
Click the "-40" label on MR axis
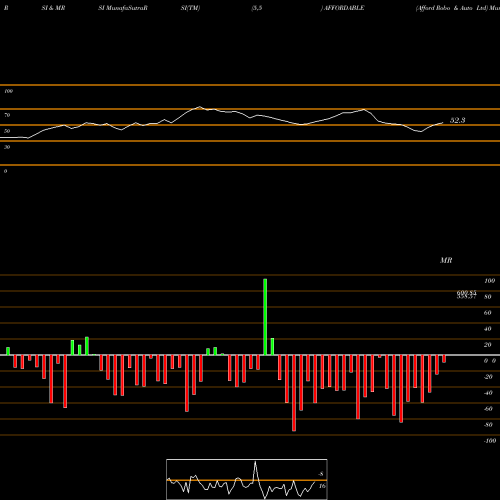[488, 393]
